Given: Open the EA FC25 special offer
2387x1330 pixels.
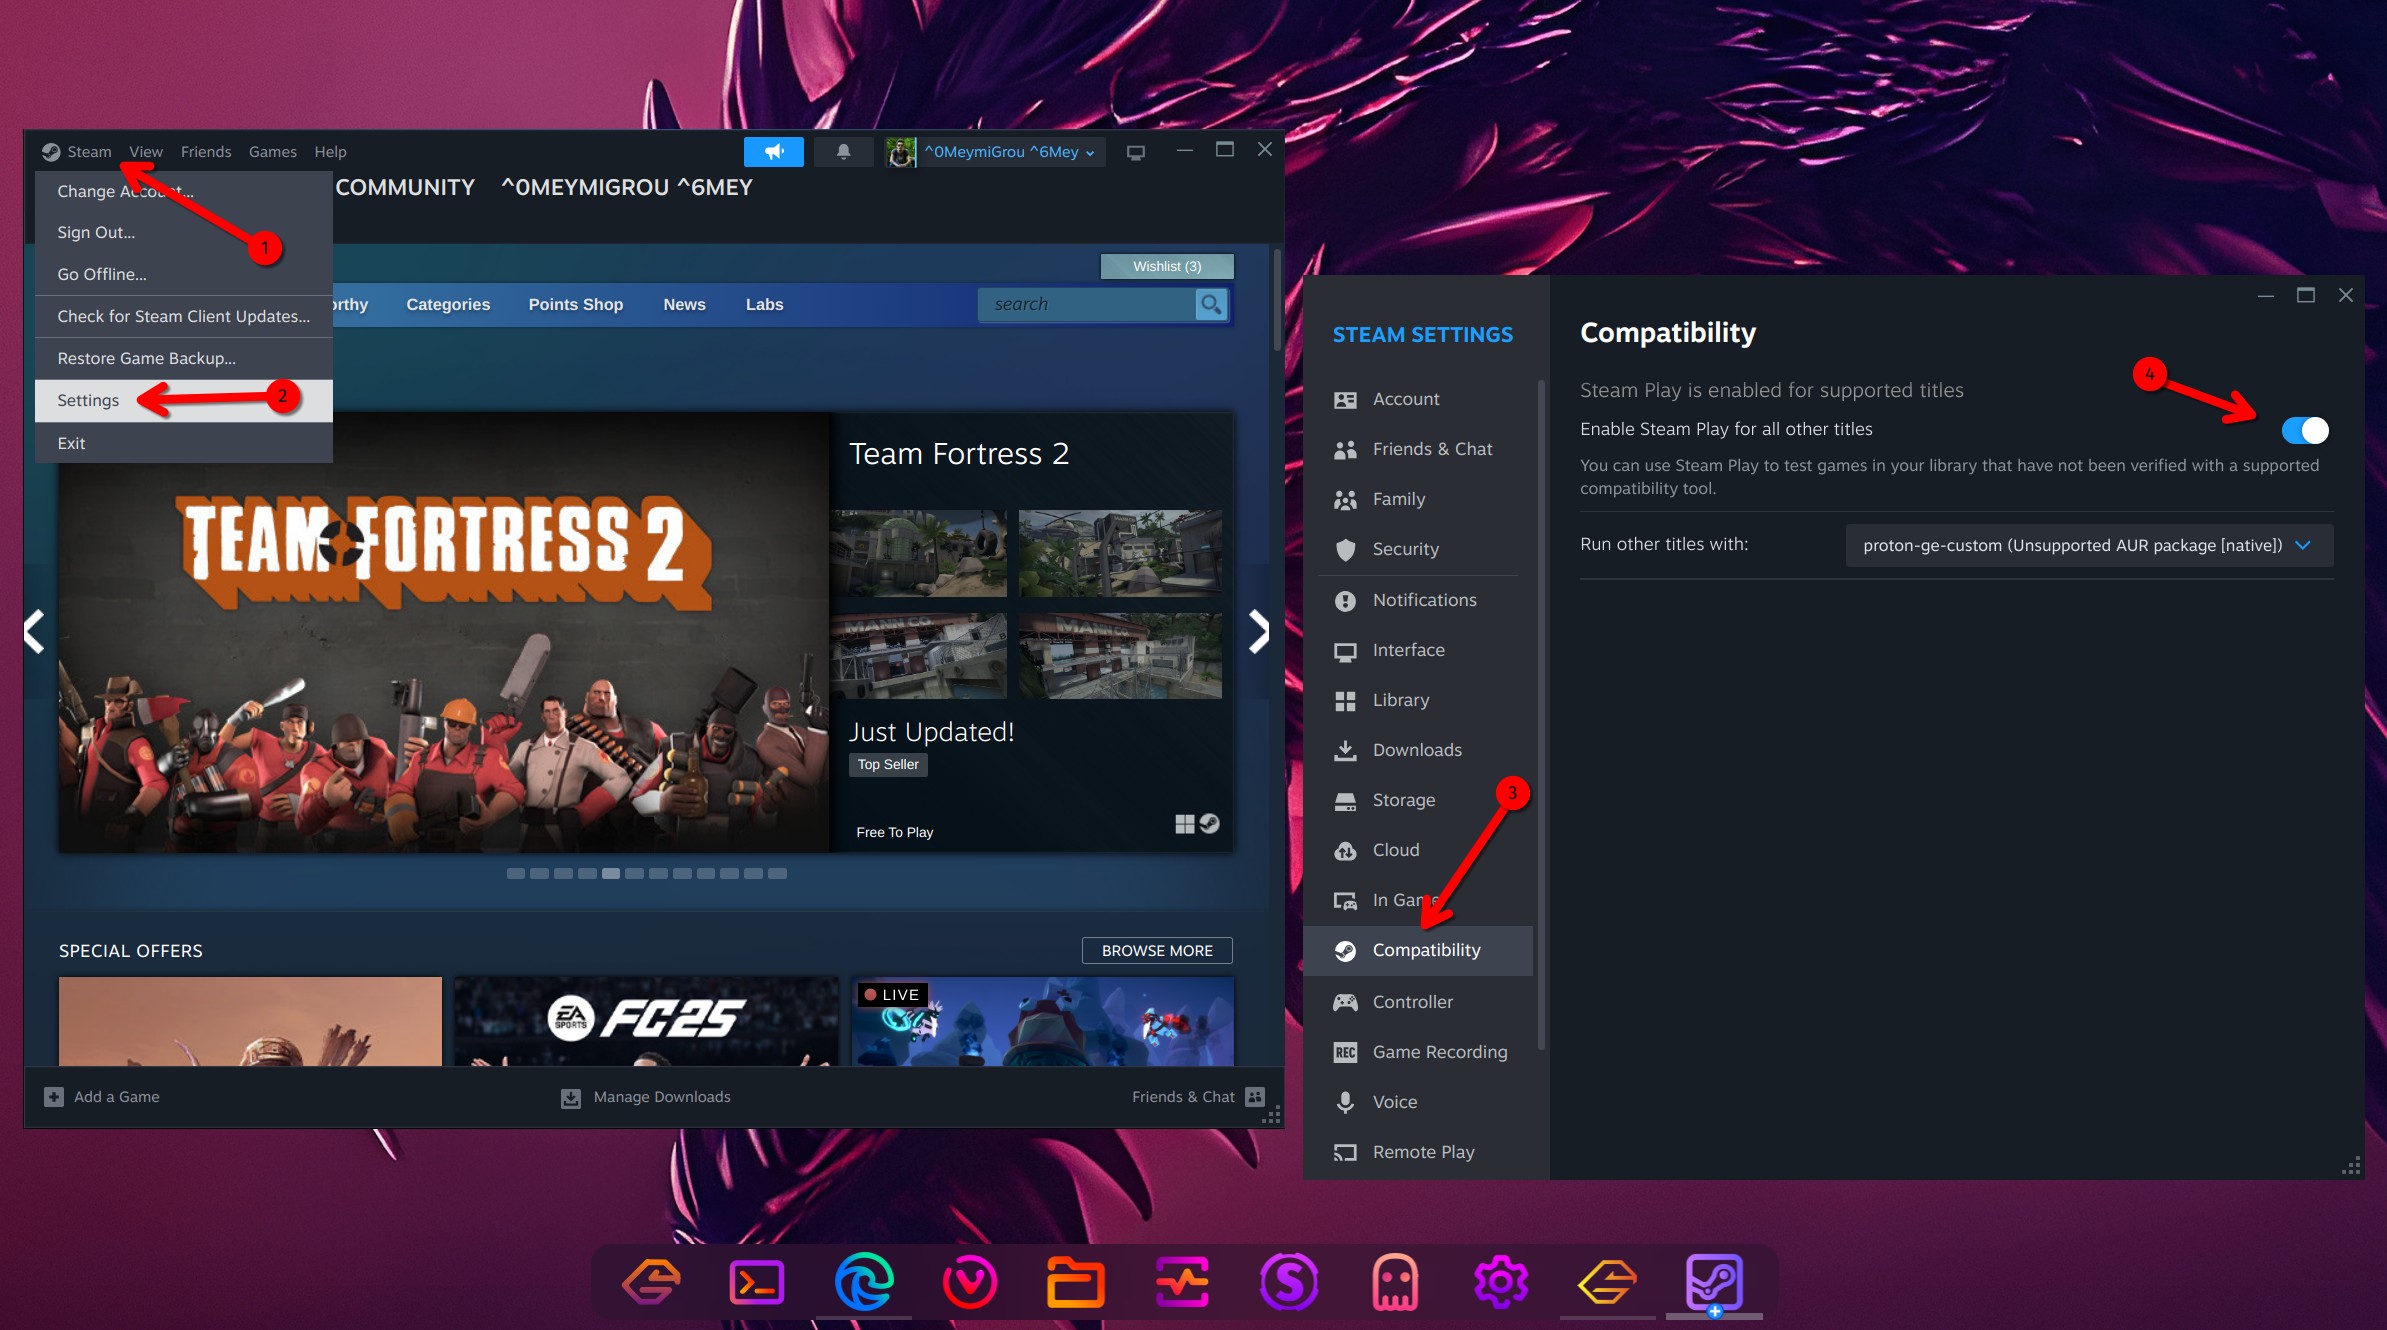Looking at the screenshot, I should (x=645, y=1021).
